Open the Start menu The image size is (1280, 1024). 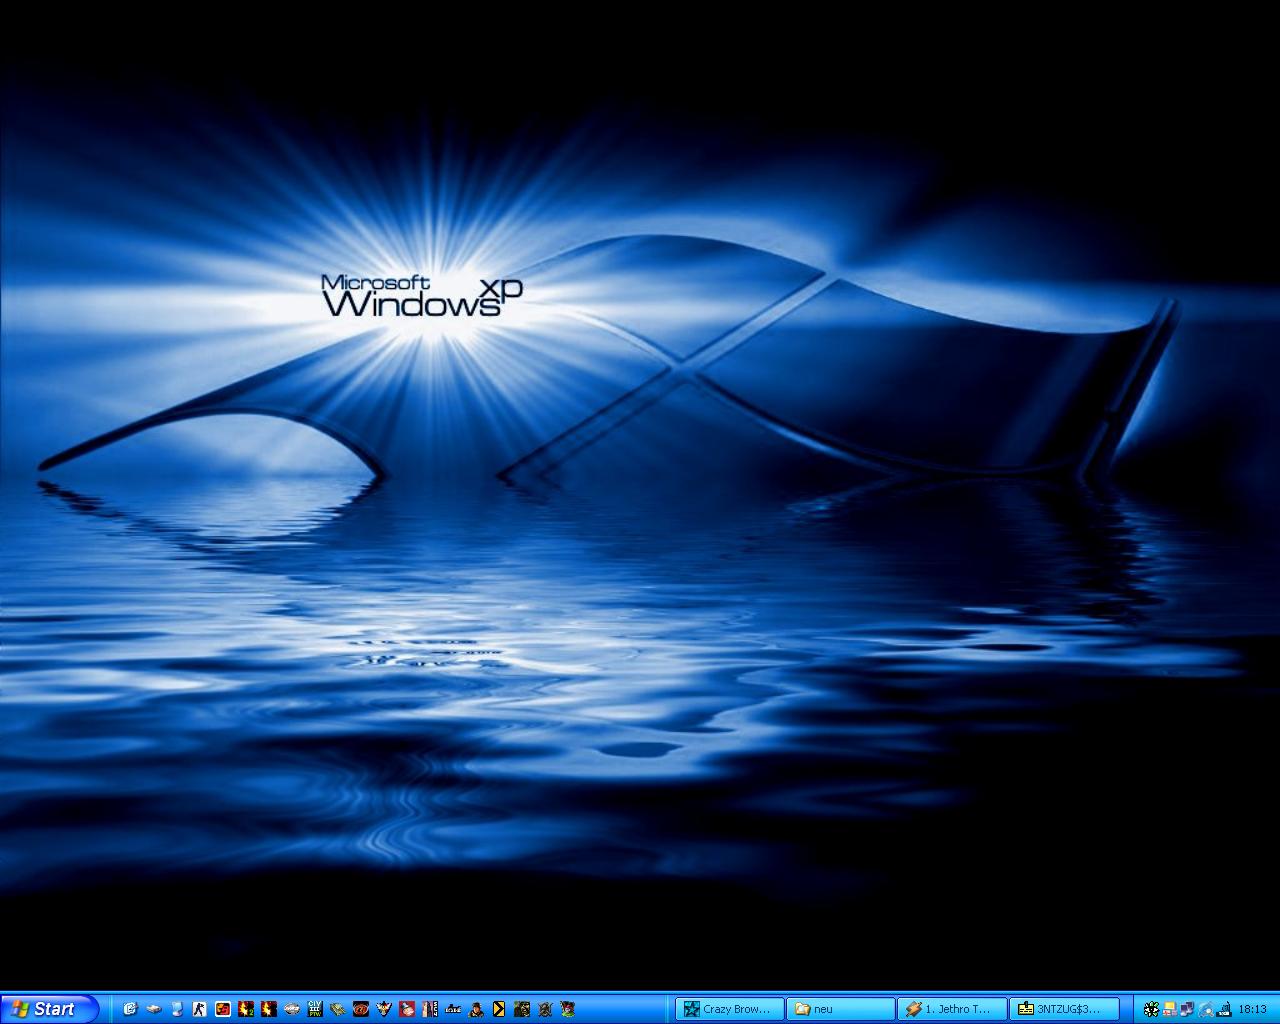[x=49, y=1009]
